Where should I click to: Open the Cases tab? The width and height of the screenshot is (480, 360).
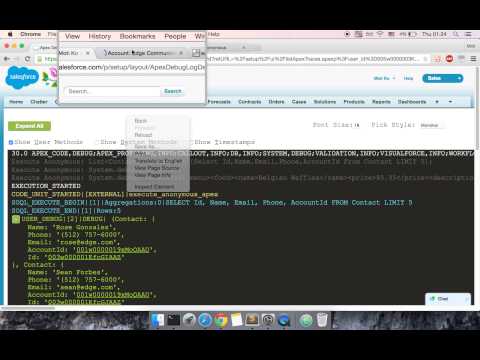pos(299,102)
